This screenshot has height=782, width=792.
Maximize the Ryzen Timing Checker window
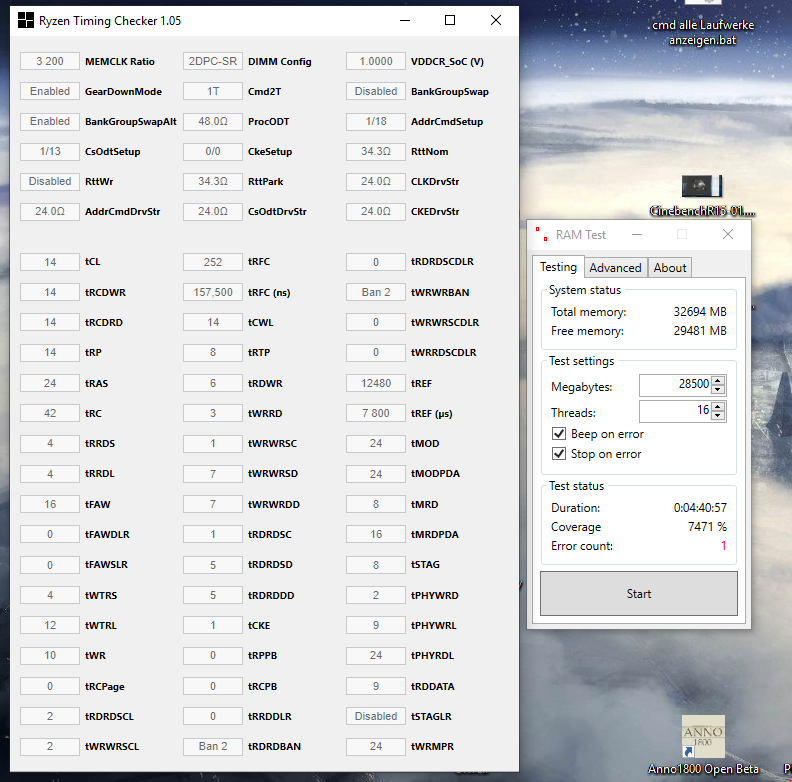click(450, 21)
